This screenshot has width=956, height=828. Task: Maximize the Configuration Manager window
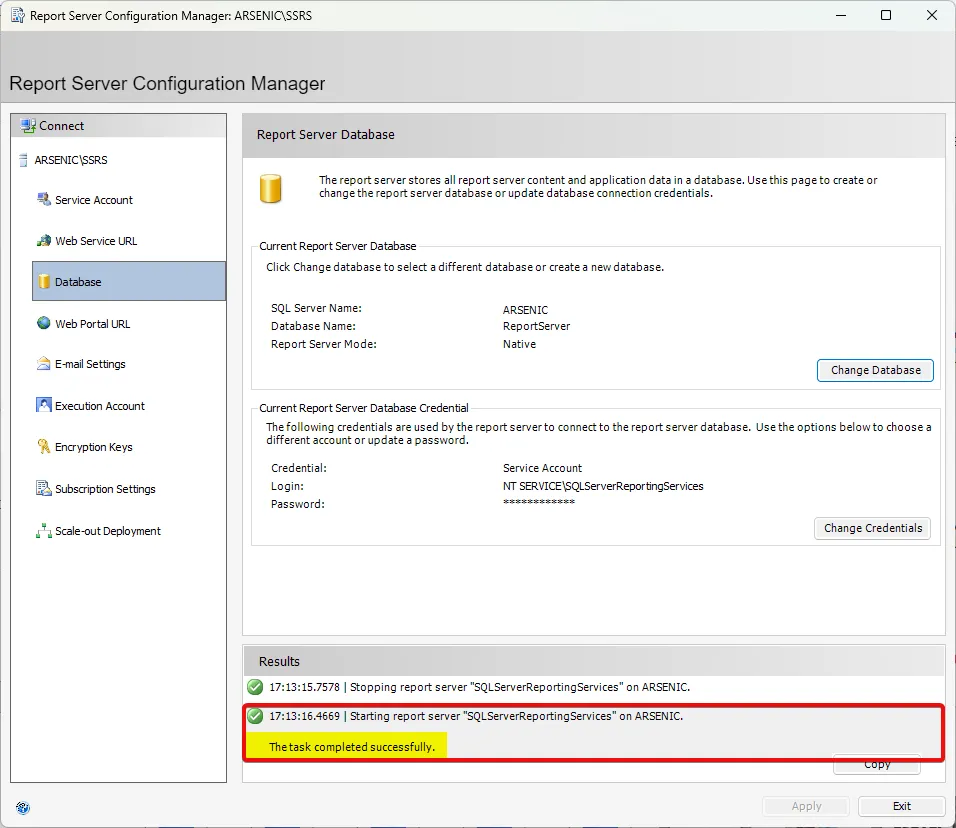886,15
